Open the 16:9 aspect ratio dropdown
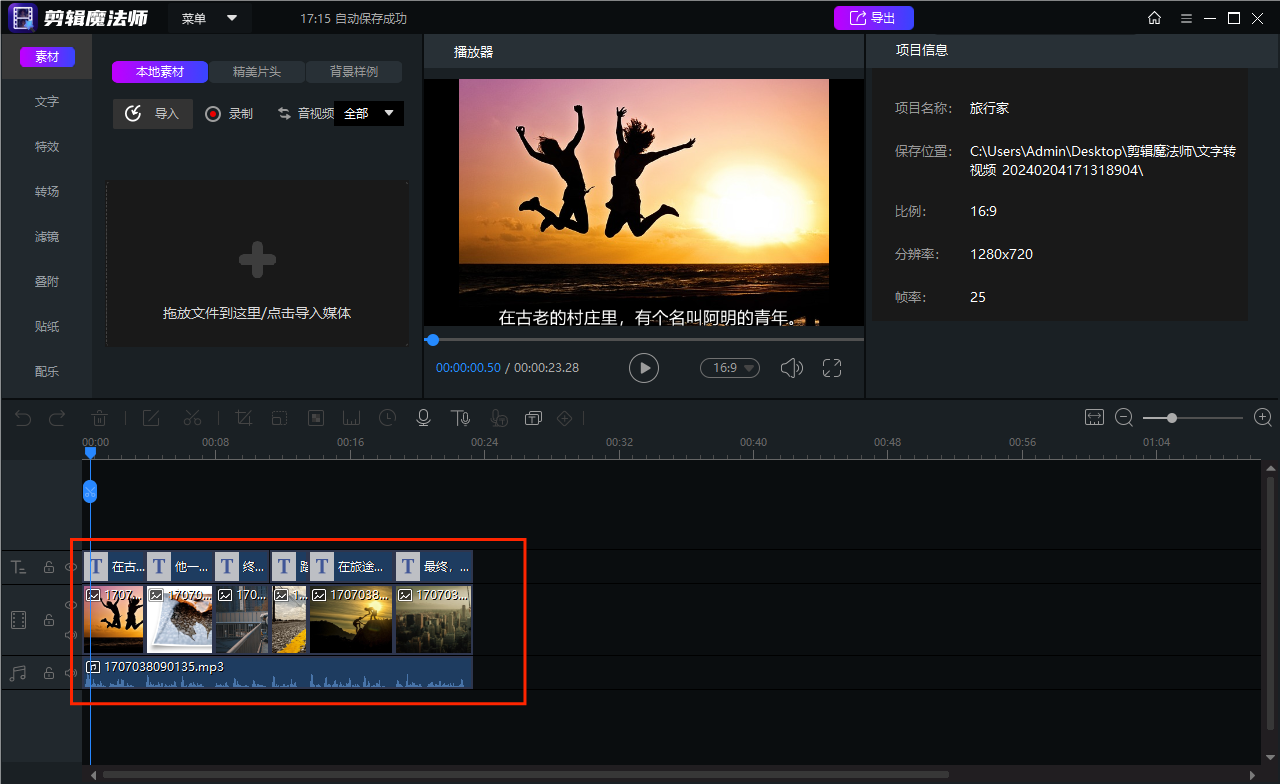 point(730,368)
